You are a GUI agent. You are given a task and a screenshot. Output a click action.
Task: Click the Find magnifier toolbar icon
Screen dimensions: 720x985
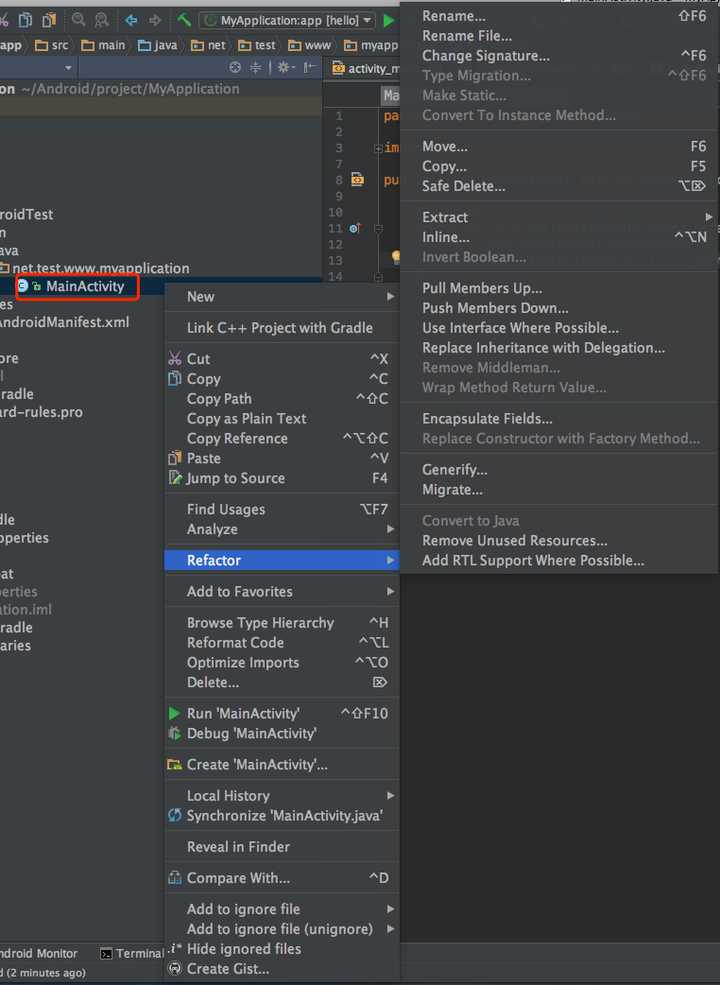point(79,19)
